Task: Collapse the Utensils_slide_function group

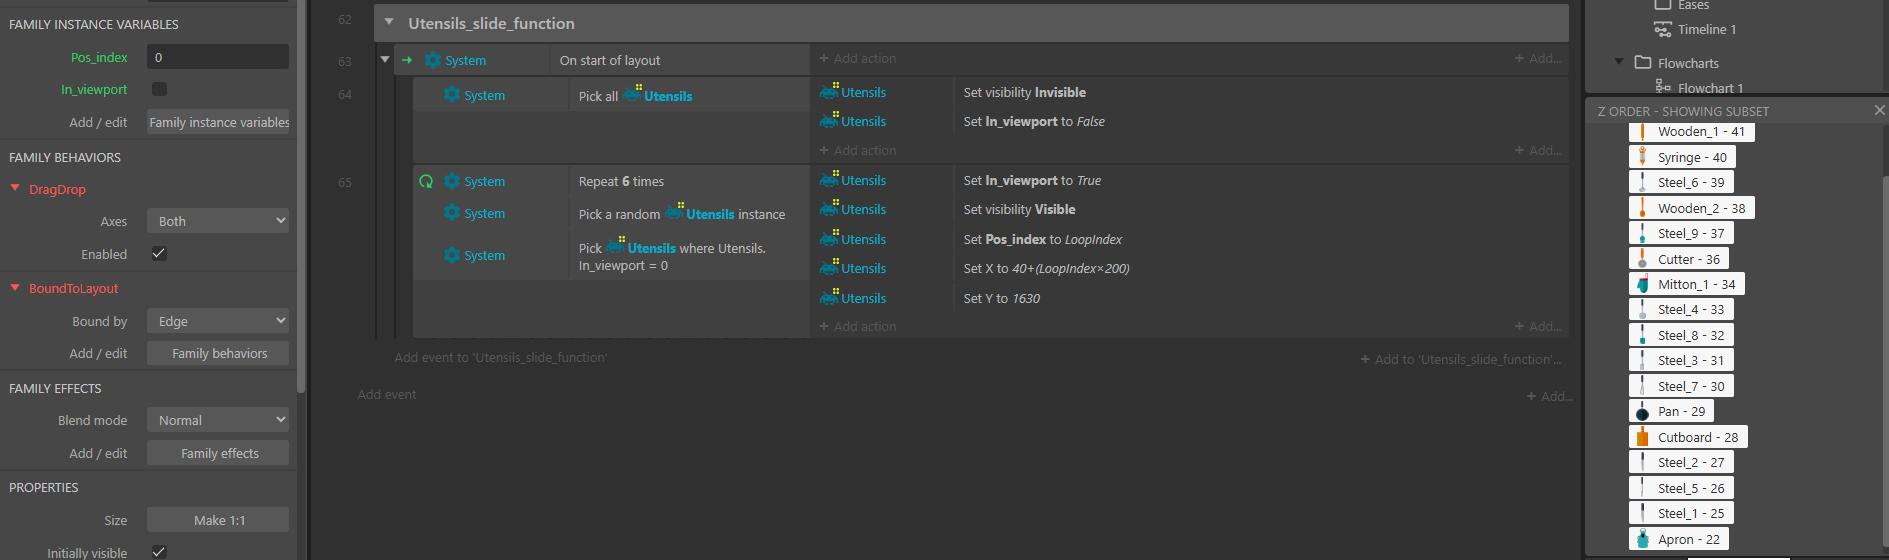Action: 389,23
